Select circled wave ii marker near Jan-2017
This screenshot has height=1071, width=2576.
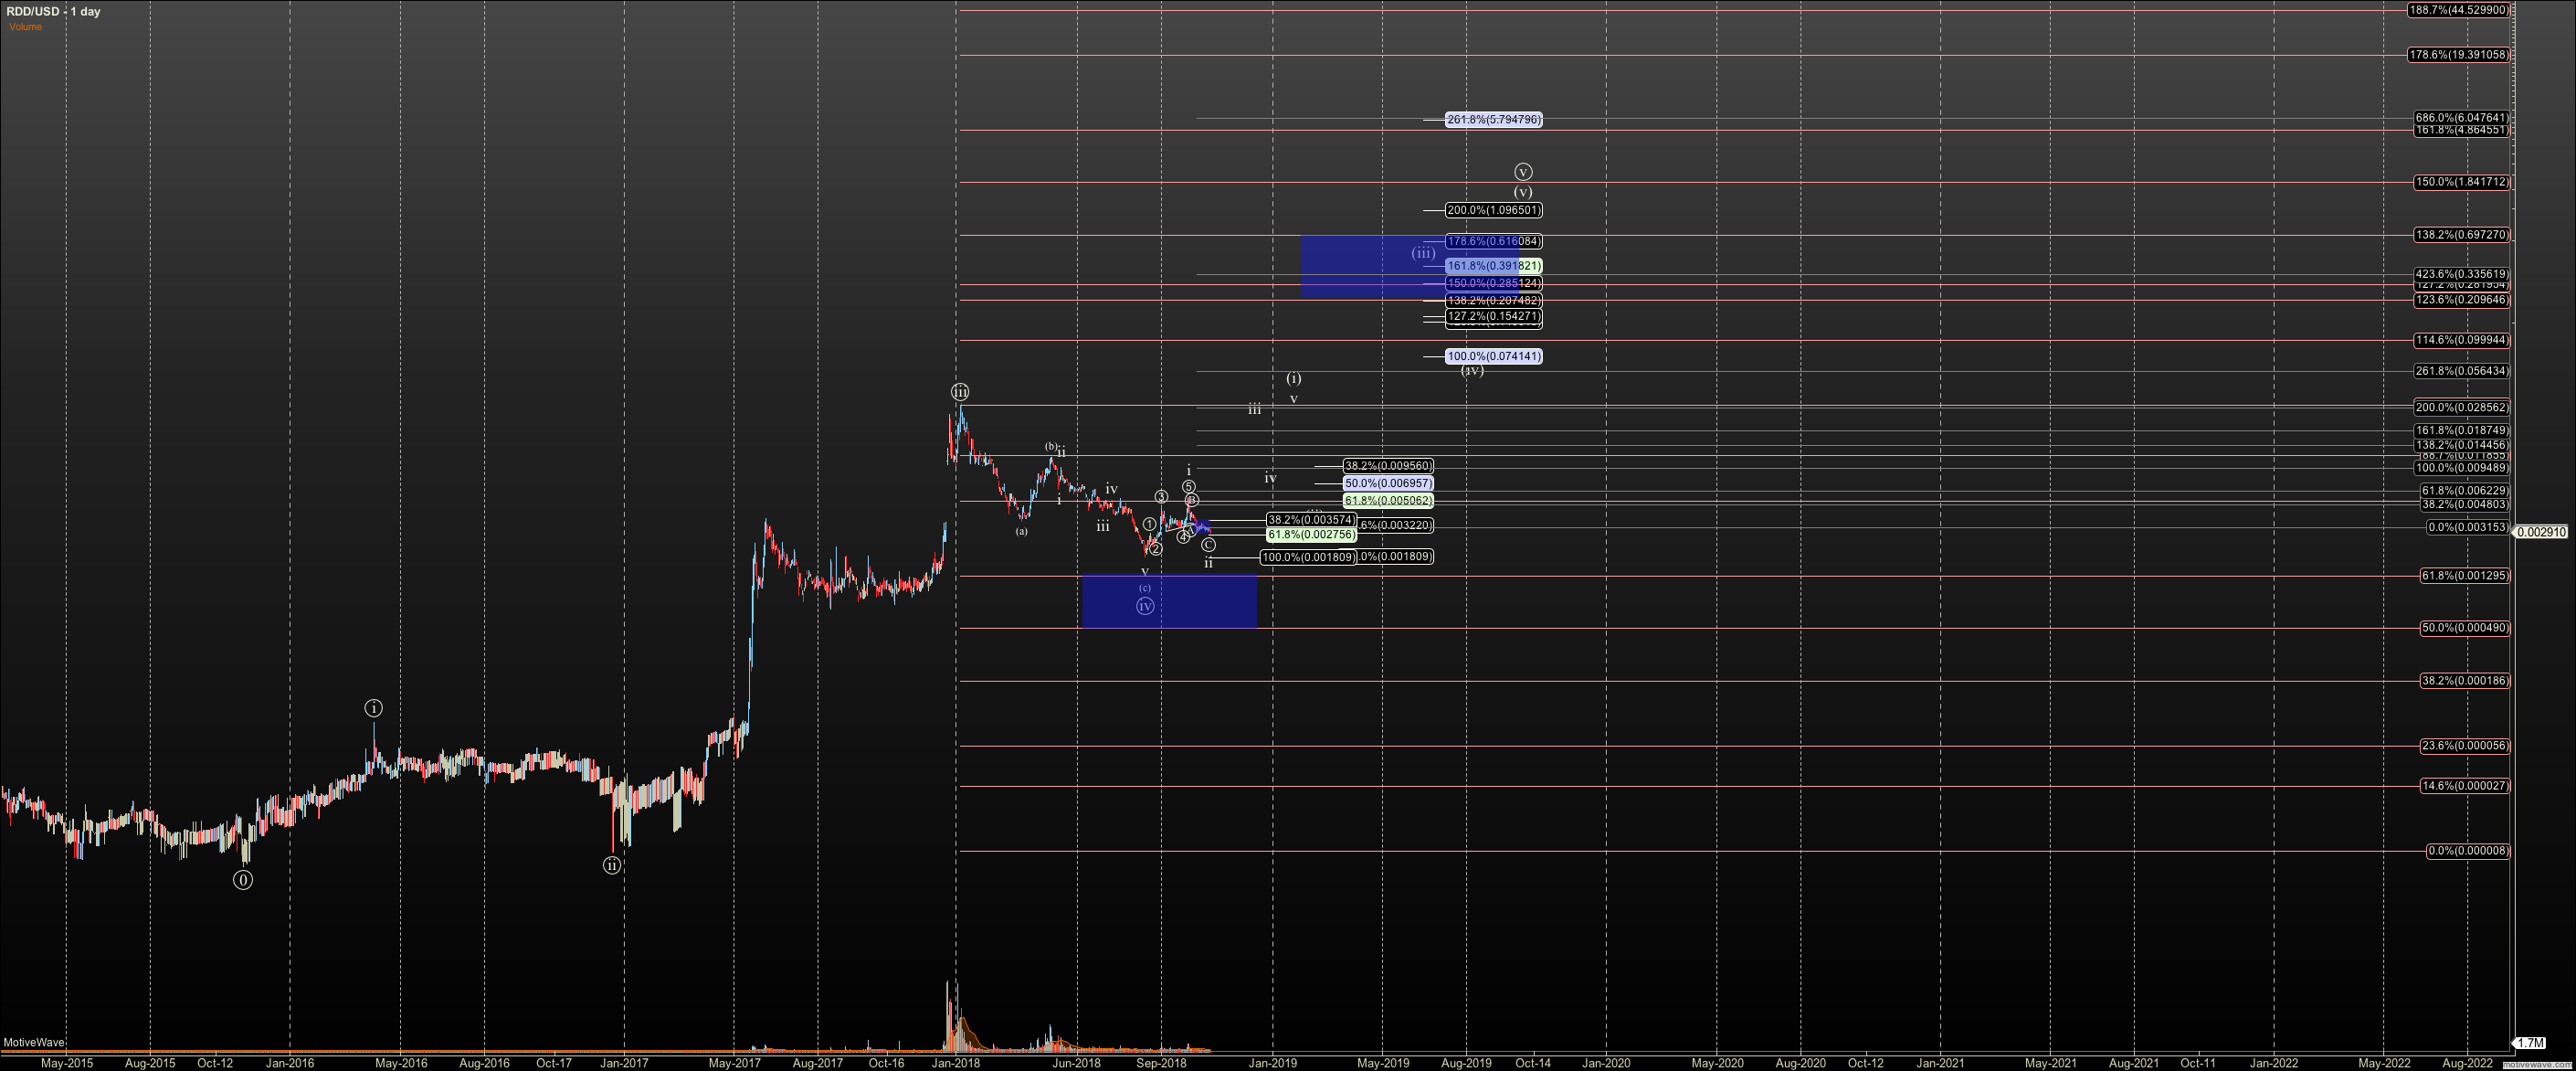click(x=612, y=865)
